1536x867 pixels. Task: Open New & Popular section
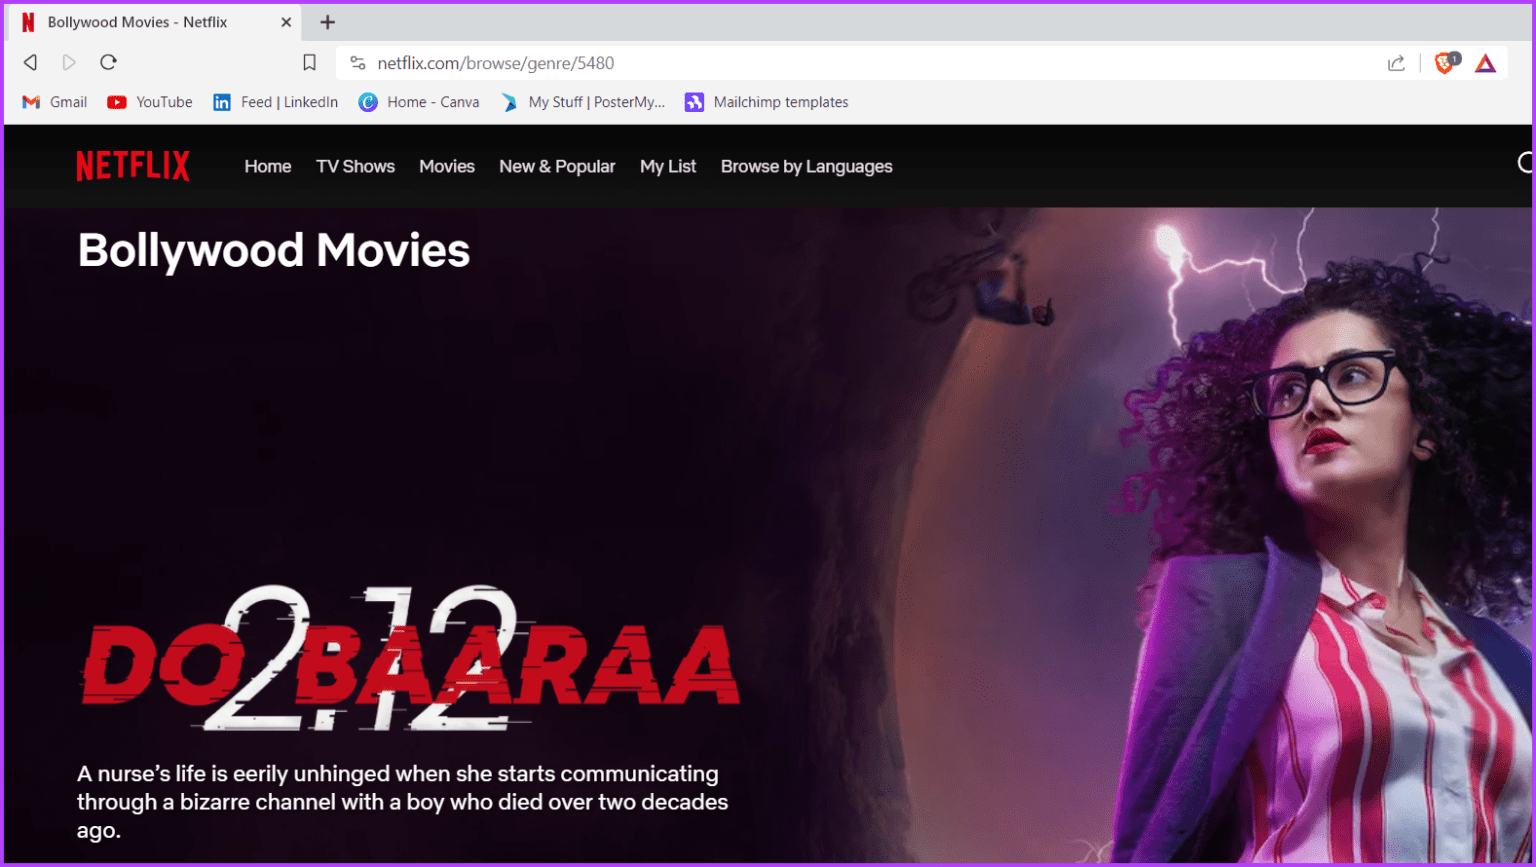(557, 167)
